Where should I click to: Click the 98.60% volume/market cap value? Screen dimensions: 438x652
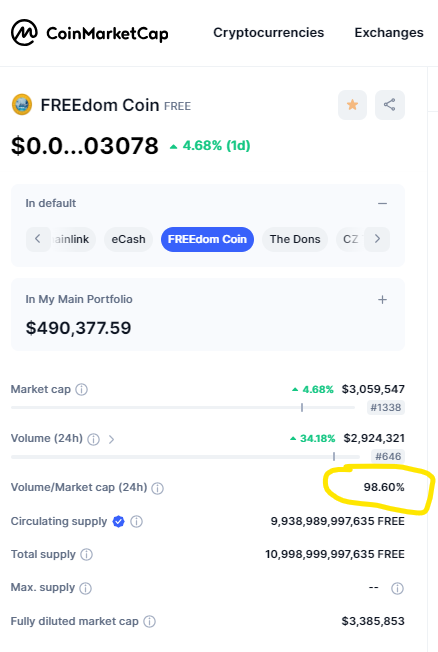coord(384,487)
